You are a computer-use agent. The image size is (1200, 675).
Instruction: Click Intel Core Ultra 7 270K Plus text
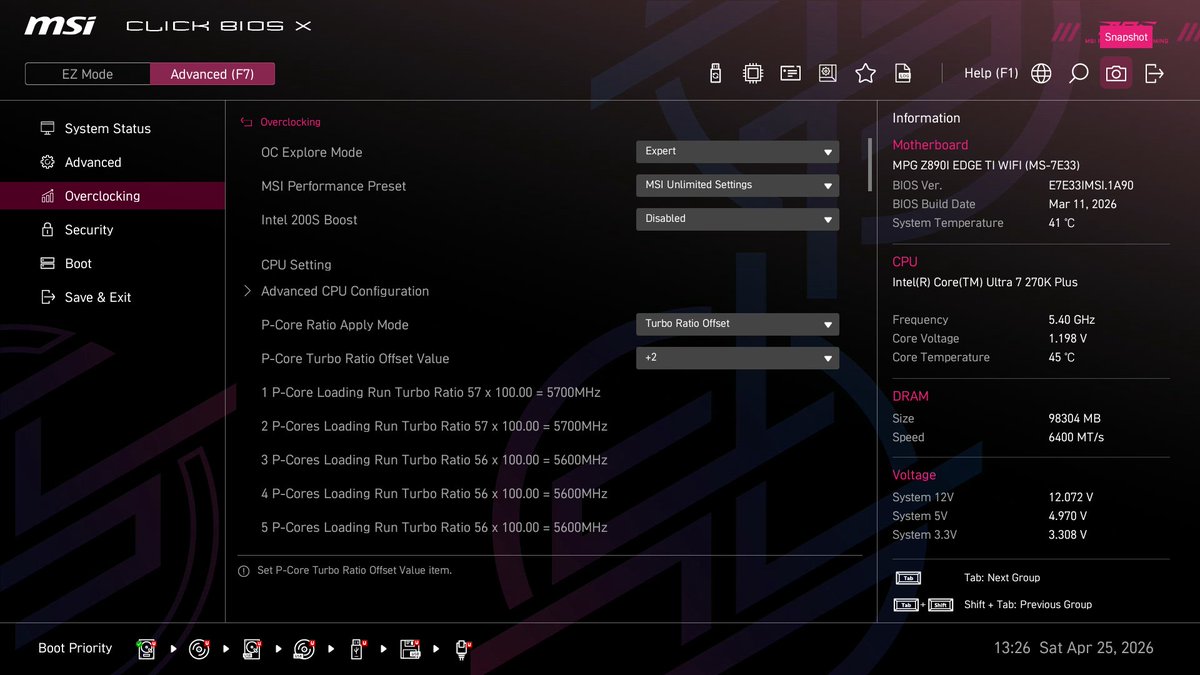(x=985, y=282)
